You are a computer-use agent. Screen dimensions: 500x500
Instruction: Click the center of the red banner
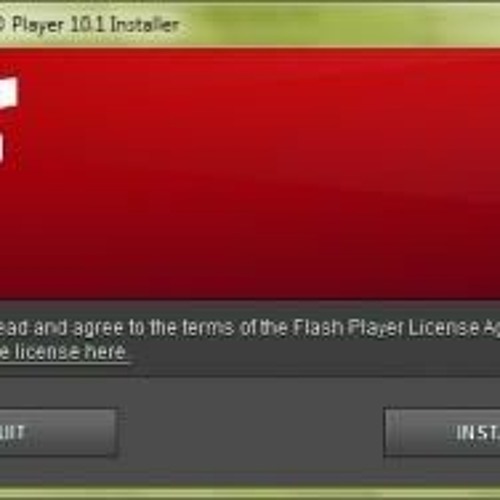(x=250, y=173)
